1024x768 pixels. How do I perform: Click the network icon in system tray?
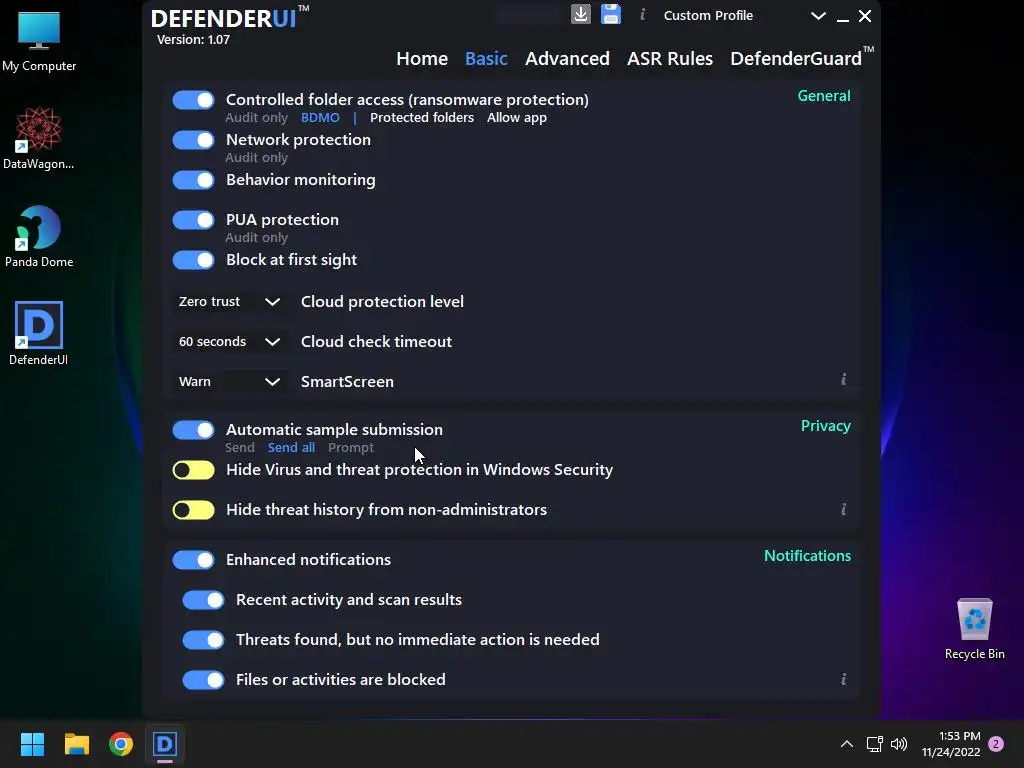click(874, 744)
